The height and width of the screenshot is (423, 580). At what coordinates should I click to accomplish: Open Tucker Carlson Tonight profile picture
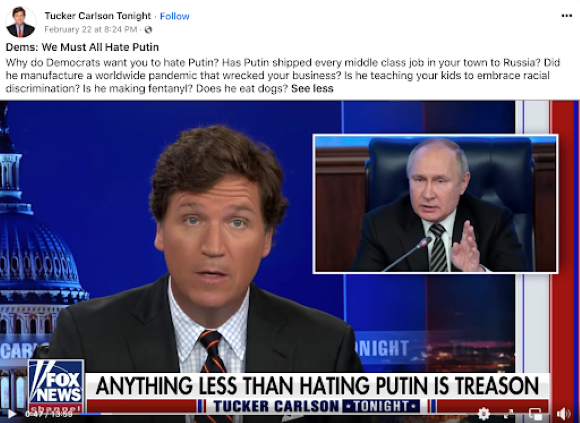pyautogui.click(x=21, y=23)
